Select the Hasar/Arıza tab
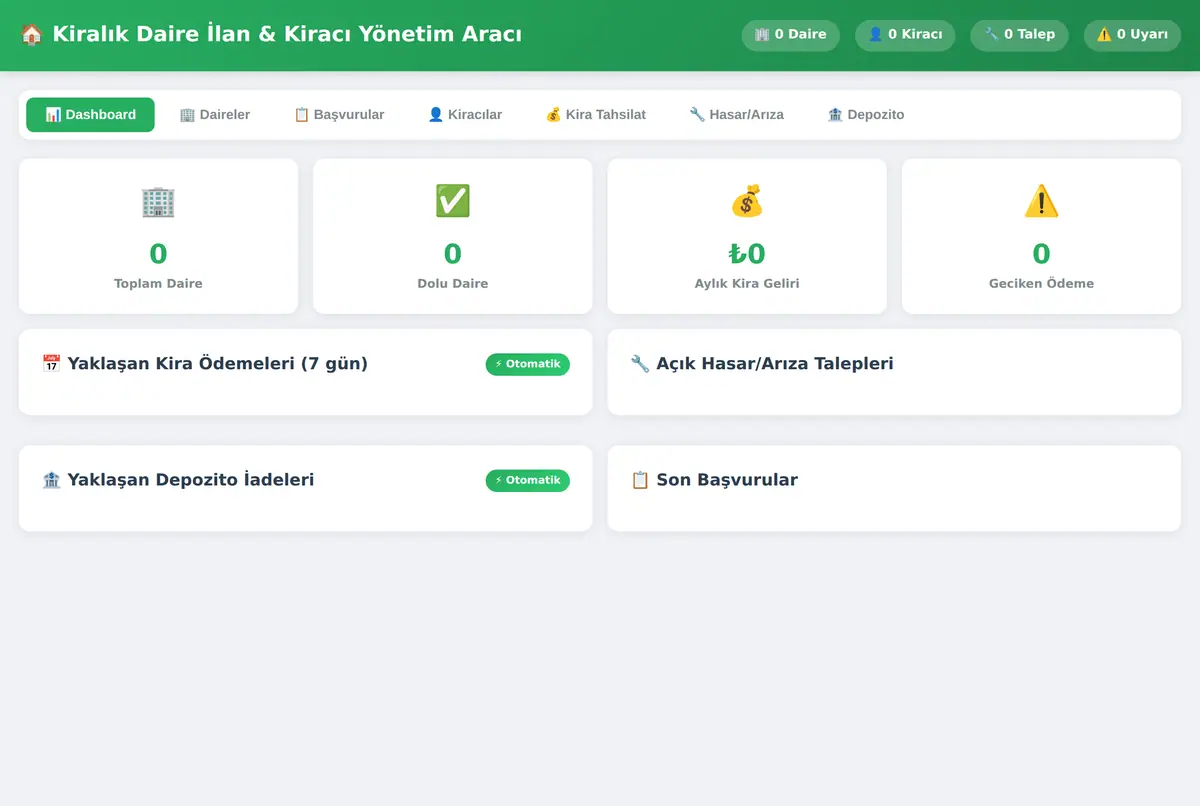This screenshot has height=806, width=1200. tap(737, 115)
